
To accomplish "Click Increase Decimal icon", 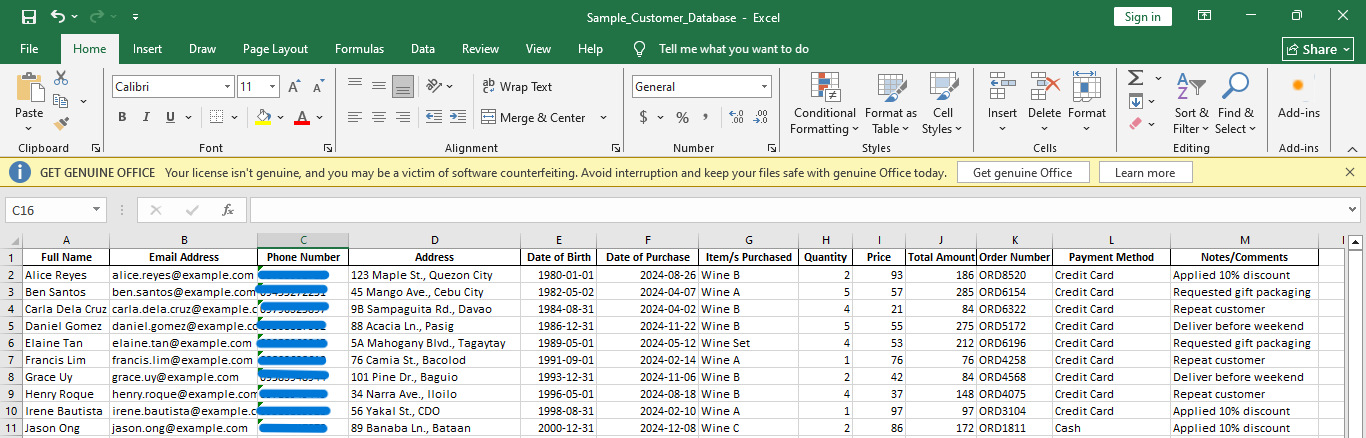I will tap(736, 117).
